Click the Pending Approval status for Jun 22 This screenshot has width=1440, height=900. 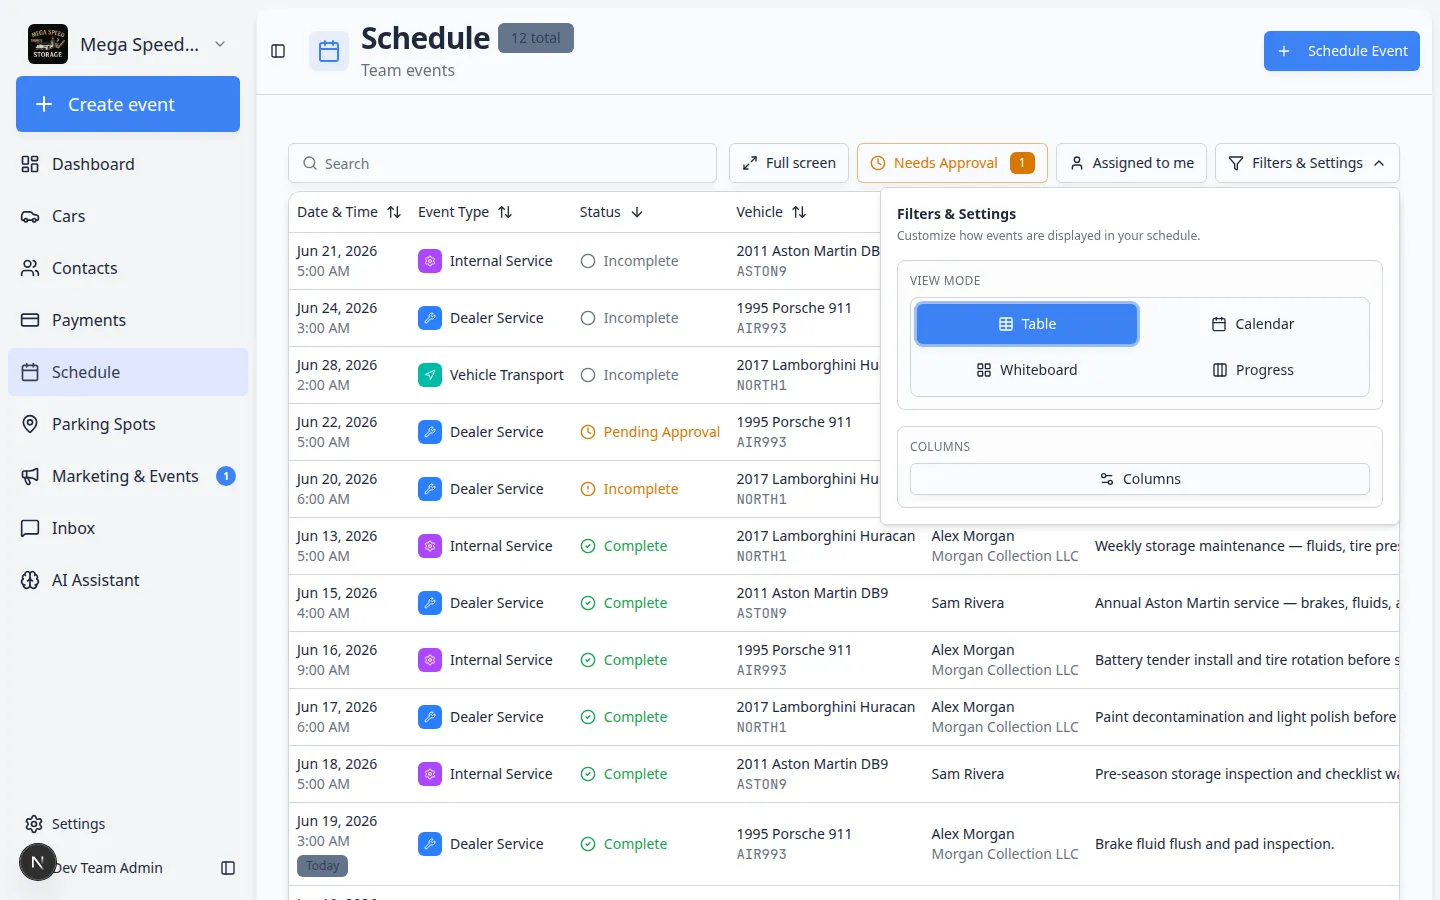click(650, 432)
